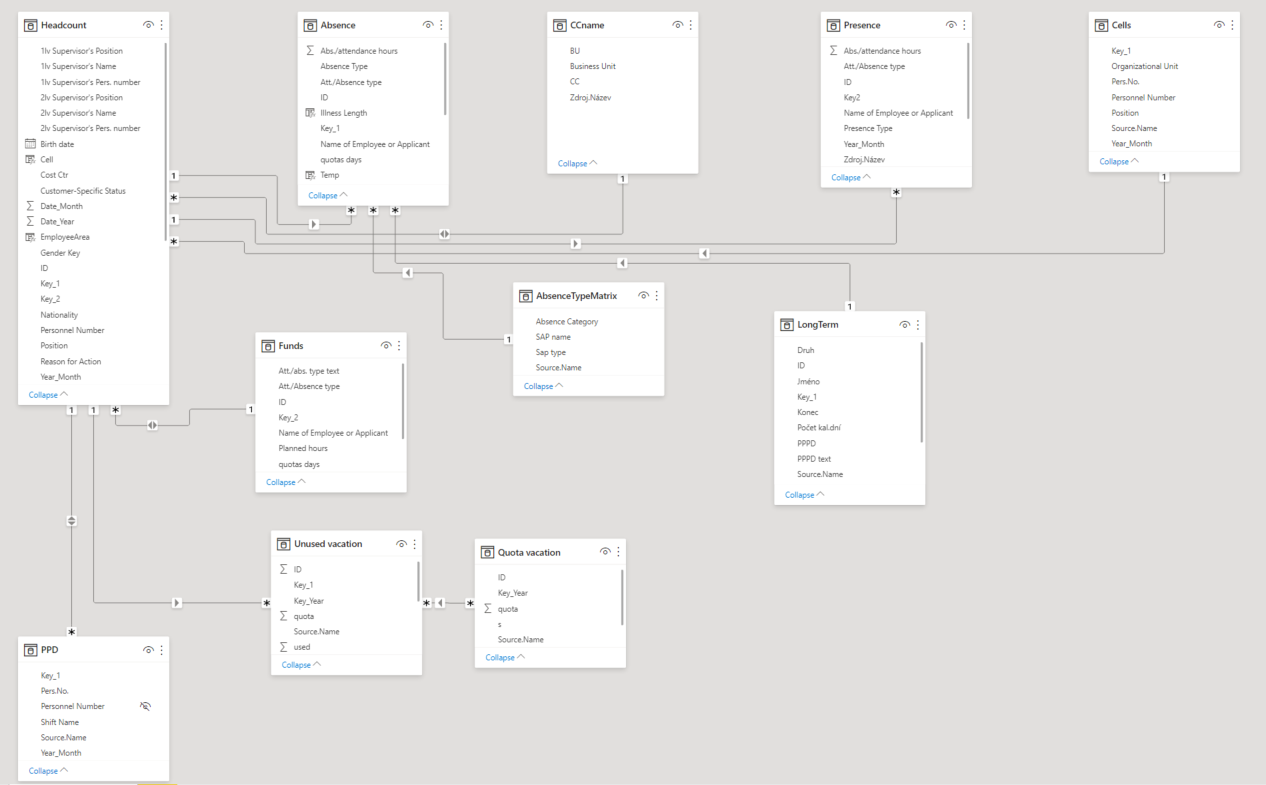Collapse the Unused vacation table card

coord(301,665)
